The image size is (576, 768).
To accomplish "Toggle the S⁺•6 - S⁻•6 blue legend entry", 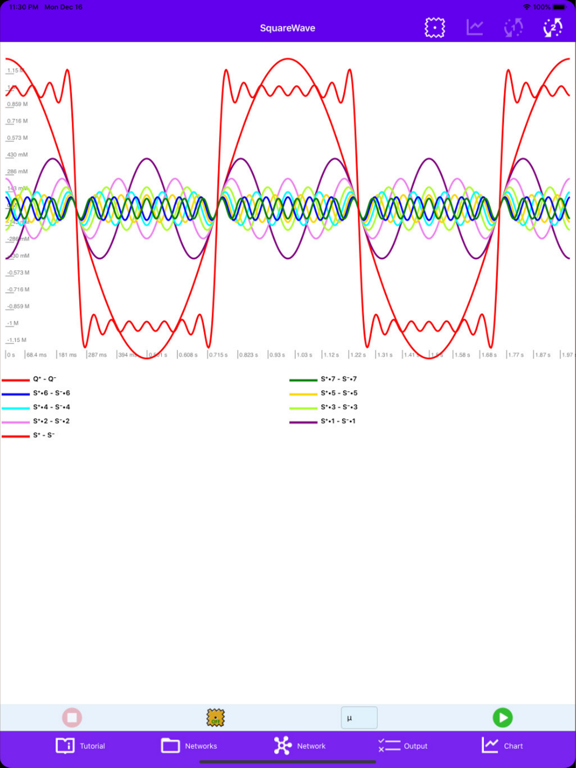I will click(x=36, y=393).
